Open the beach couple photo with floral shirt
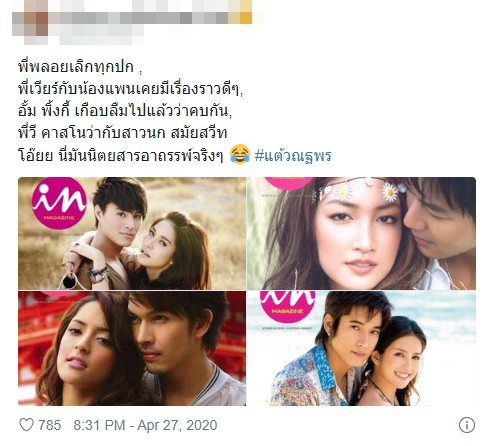 coord(361,348)
